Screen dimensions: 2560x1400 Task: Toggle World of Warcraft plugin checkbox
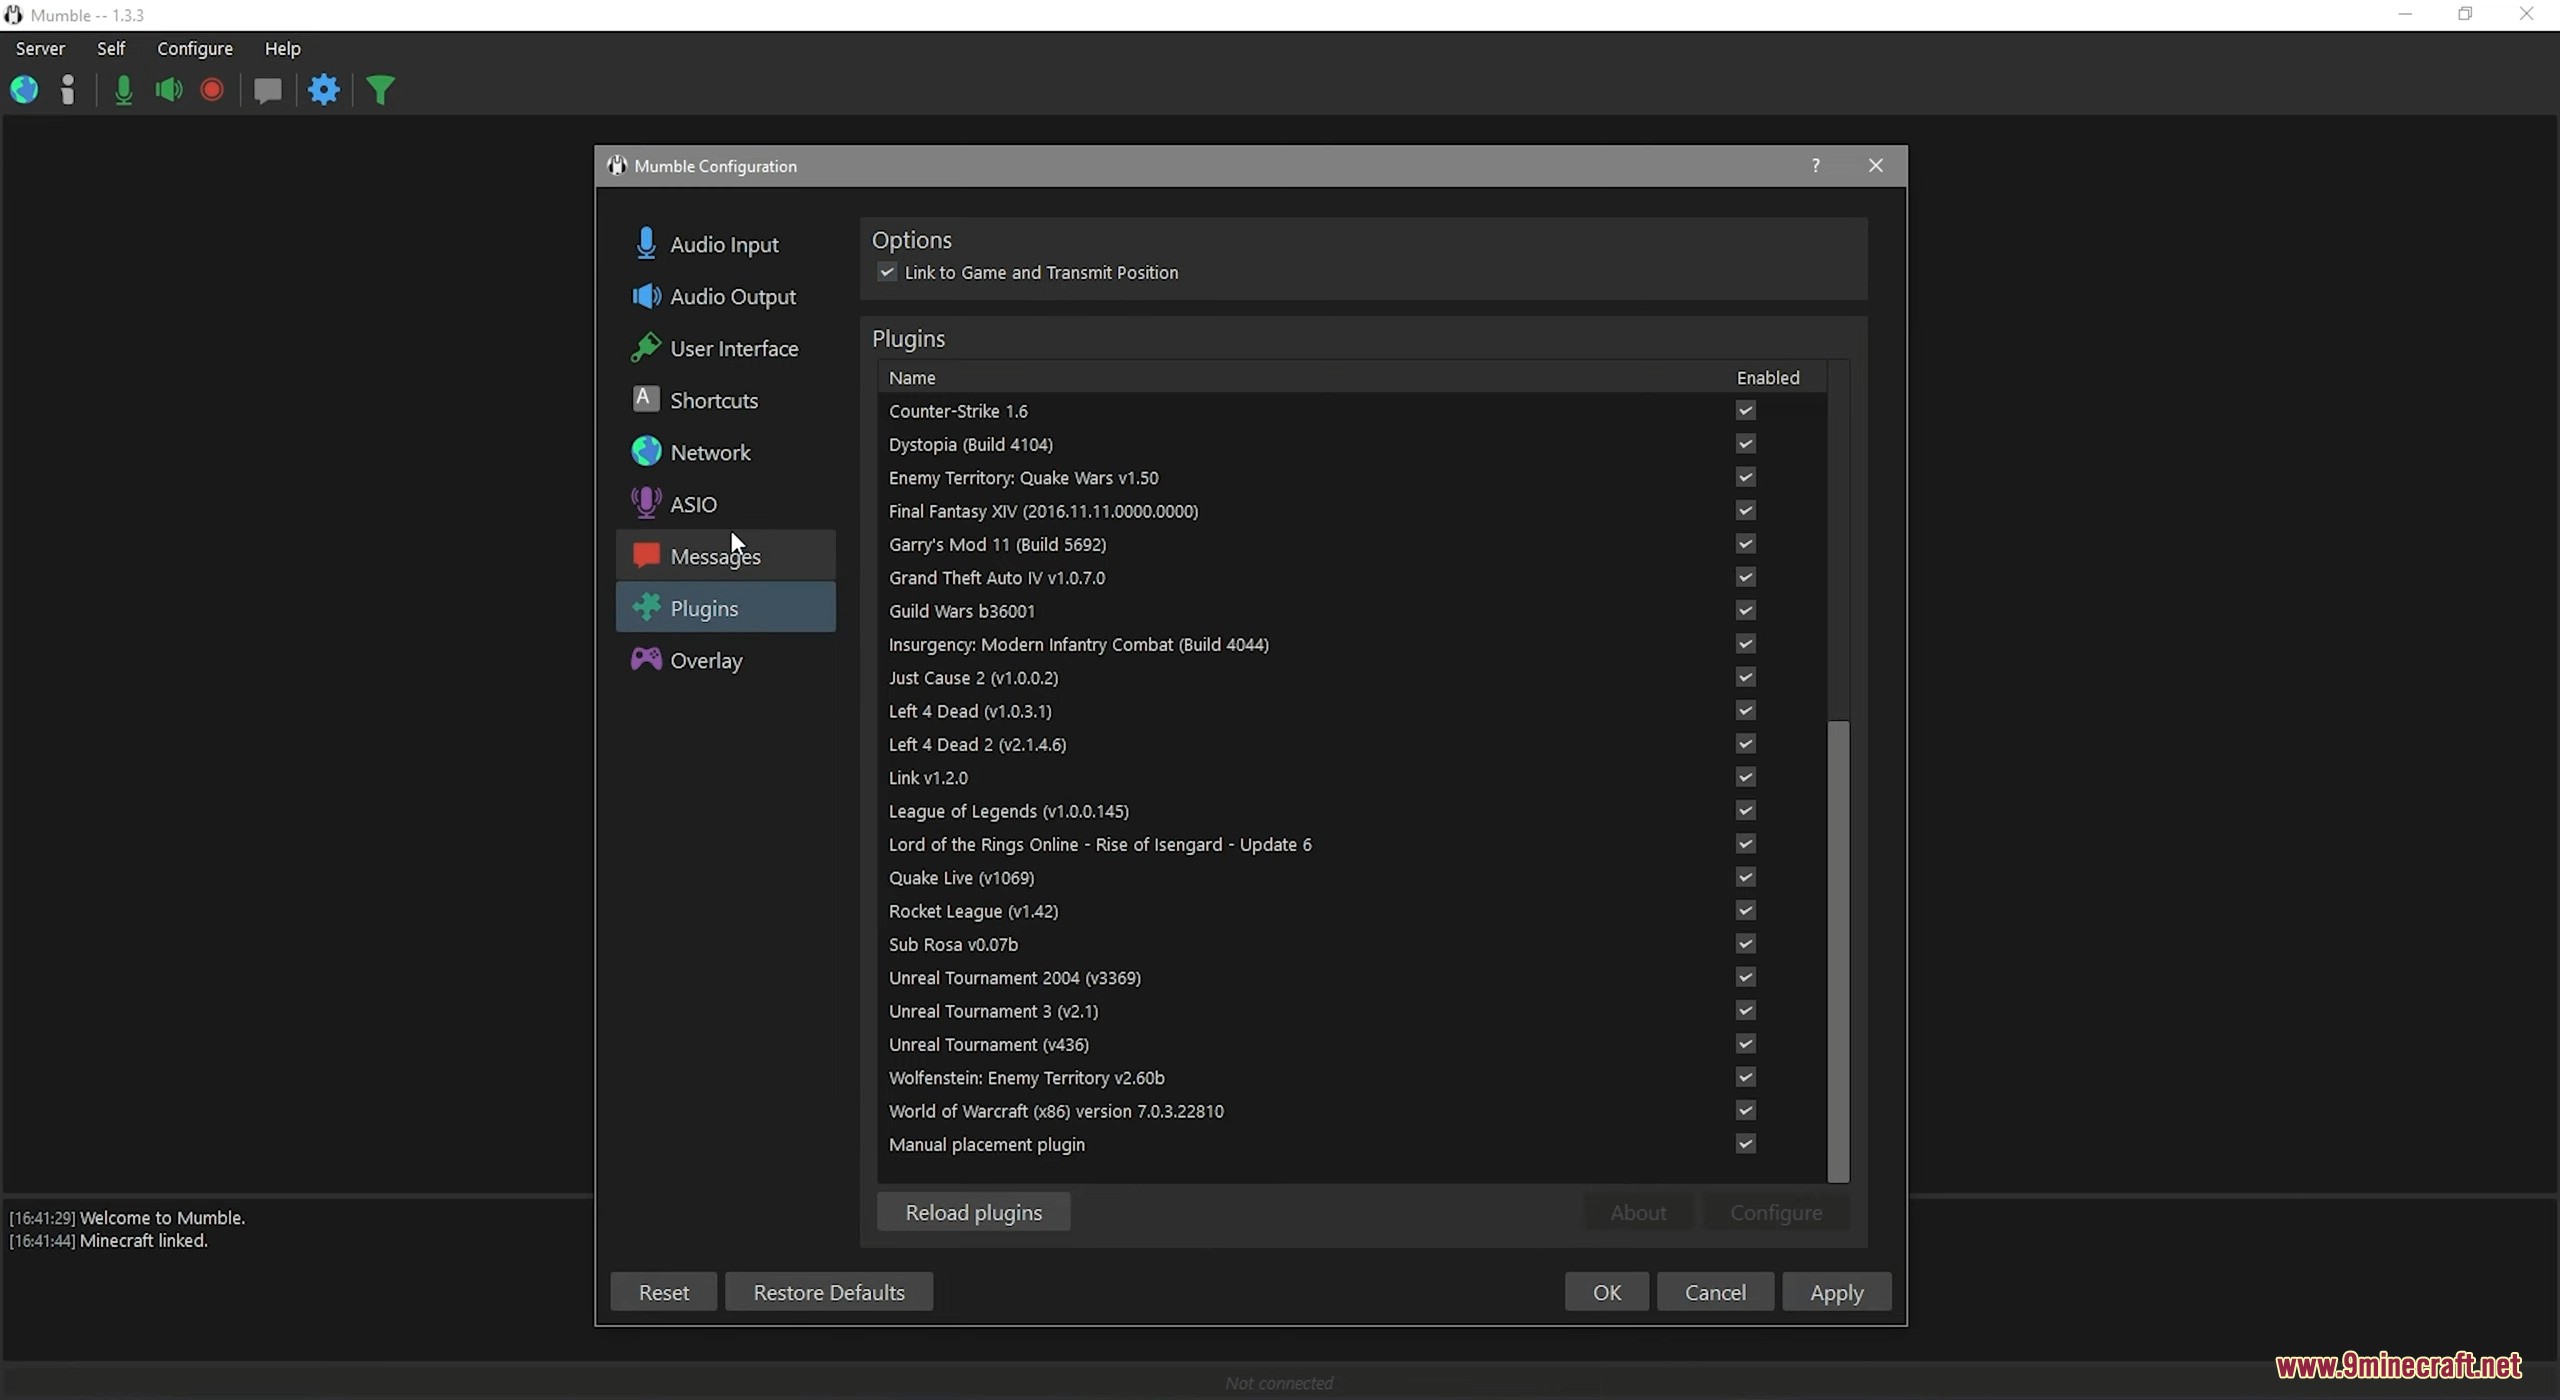1746,1111
